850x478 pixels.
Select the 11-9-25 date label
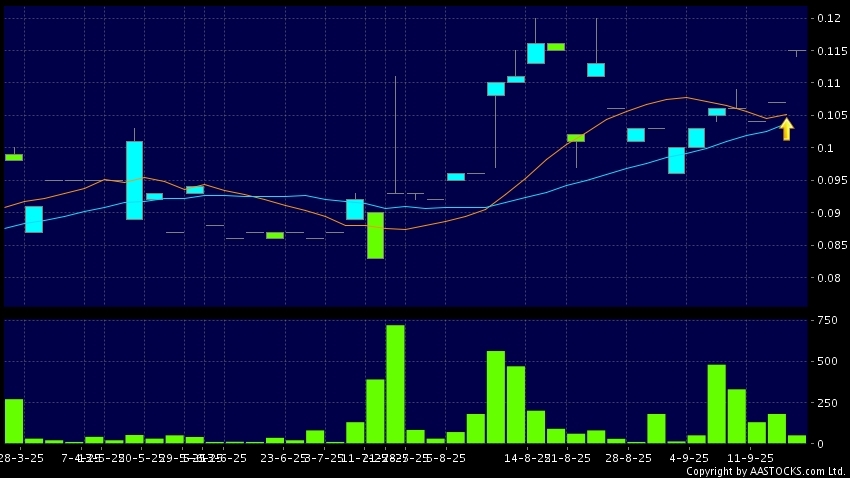750,458
